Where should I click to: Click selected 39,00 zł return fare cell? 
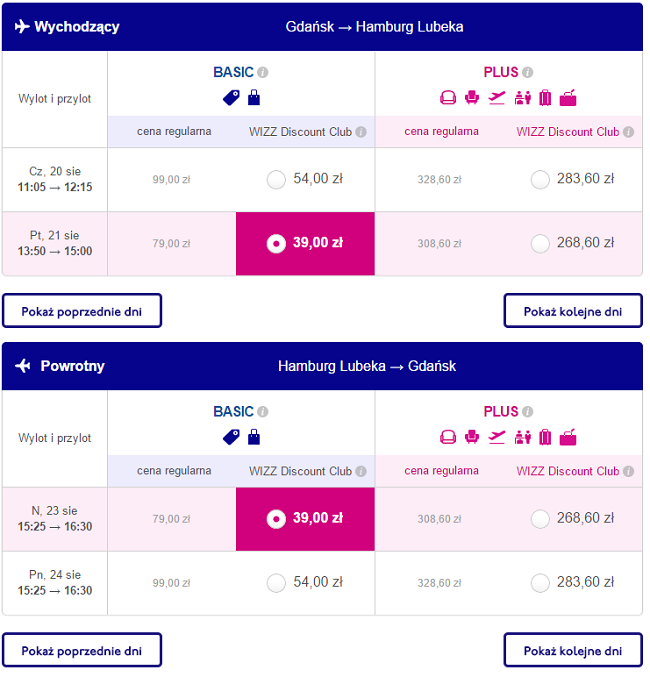tap(305, 519)
